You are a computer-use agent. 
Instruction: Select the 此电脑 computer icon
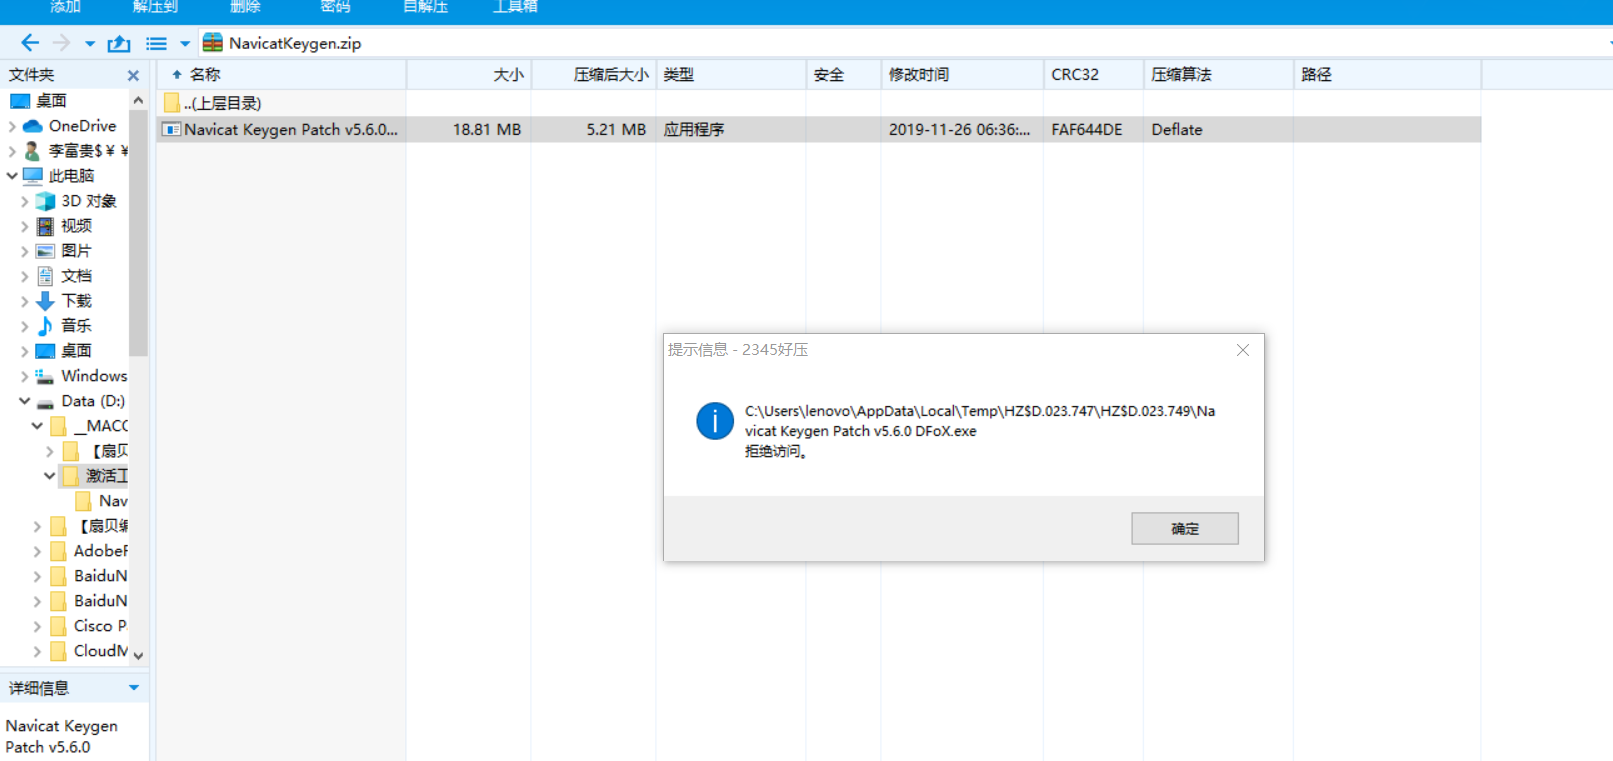pyautogui.click(x=32, y=176)
